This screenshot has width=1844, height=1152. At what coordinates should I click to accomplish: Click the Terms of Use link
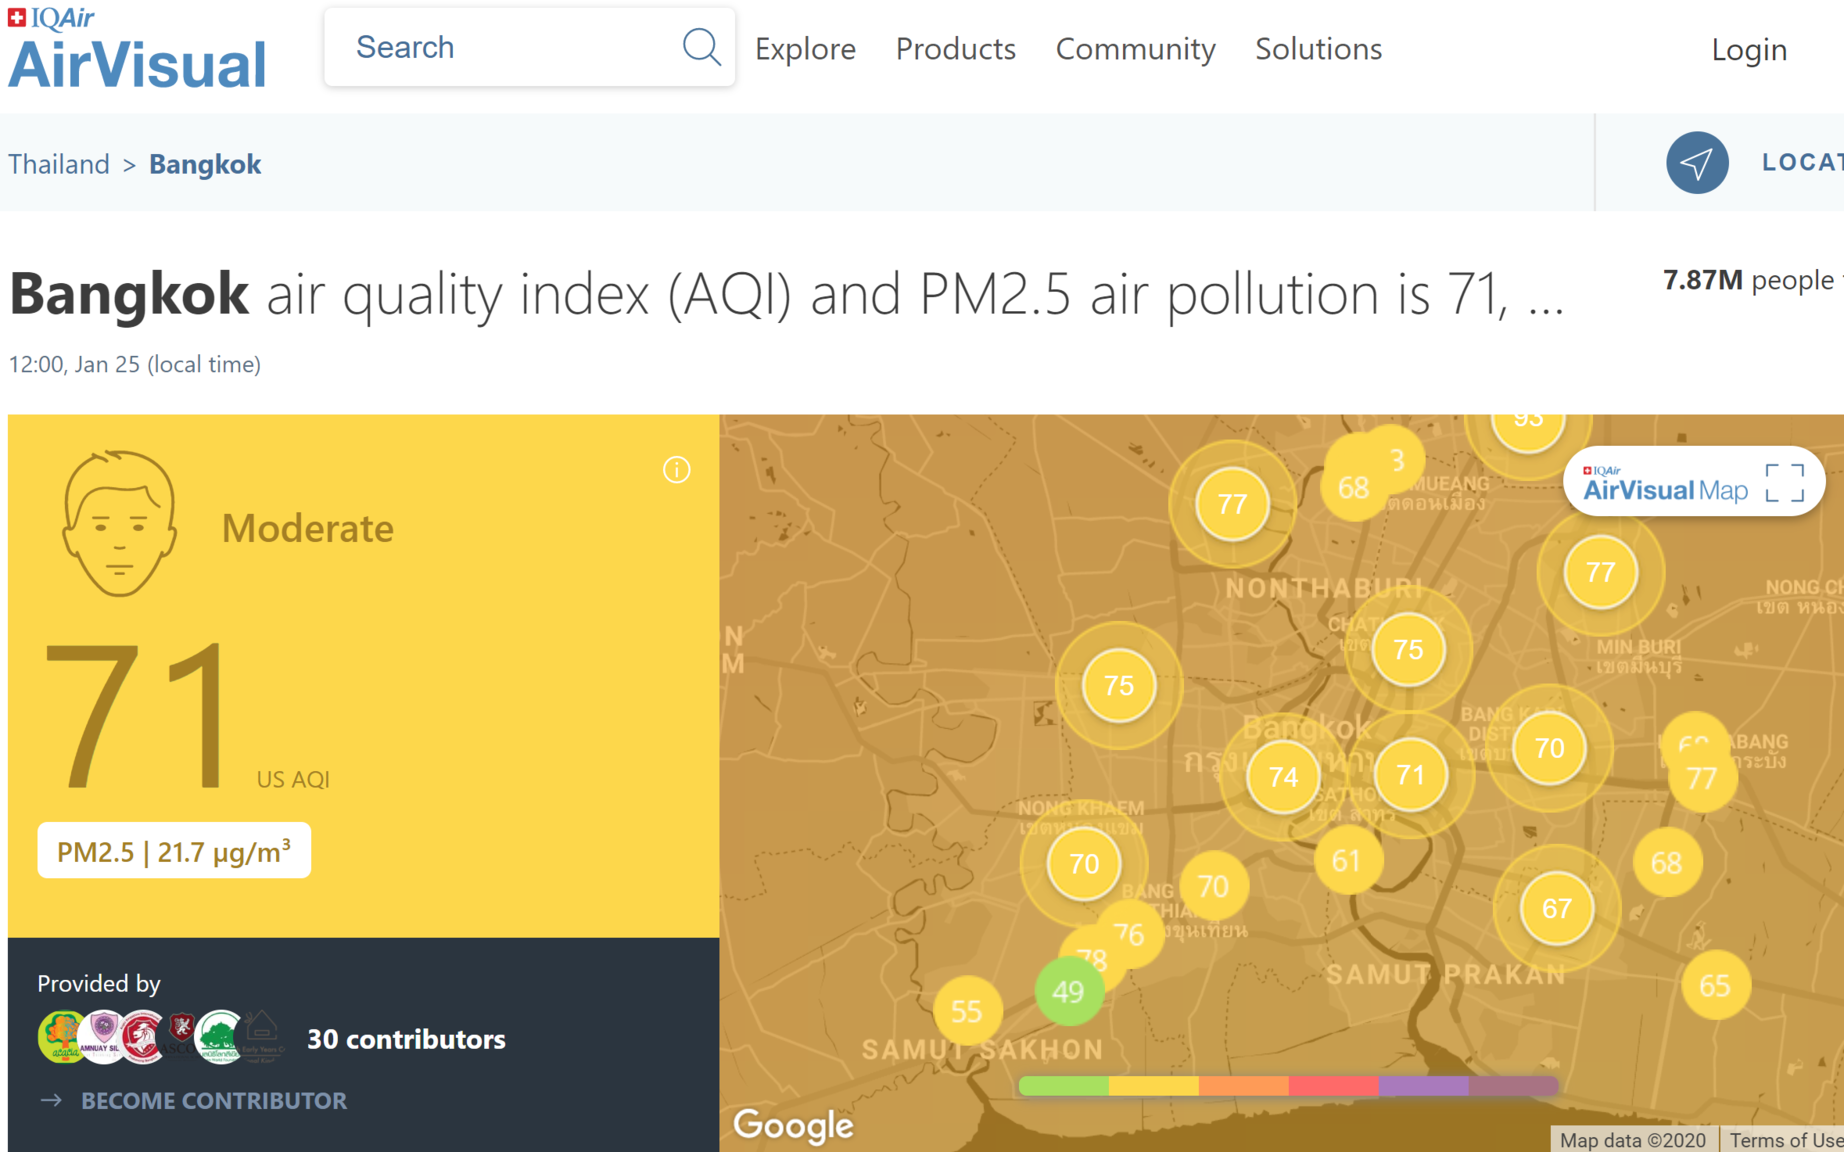[x=1785, y=1140]
